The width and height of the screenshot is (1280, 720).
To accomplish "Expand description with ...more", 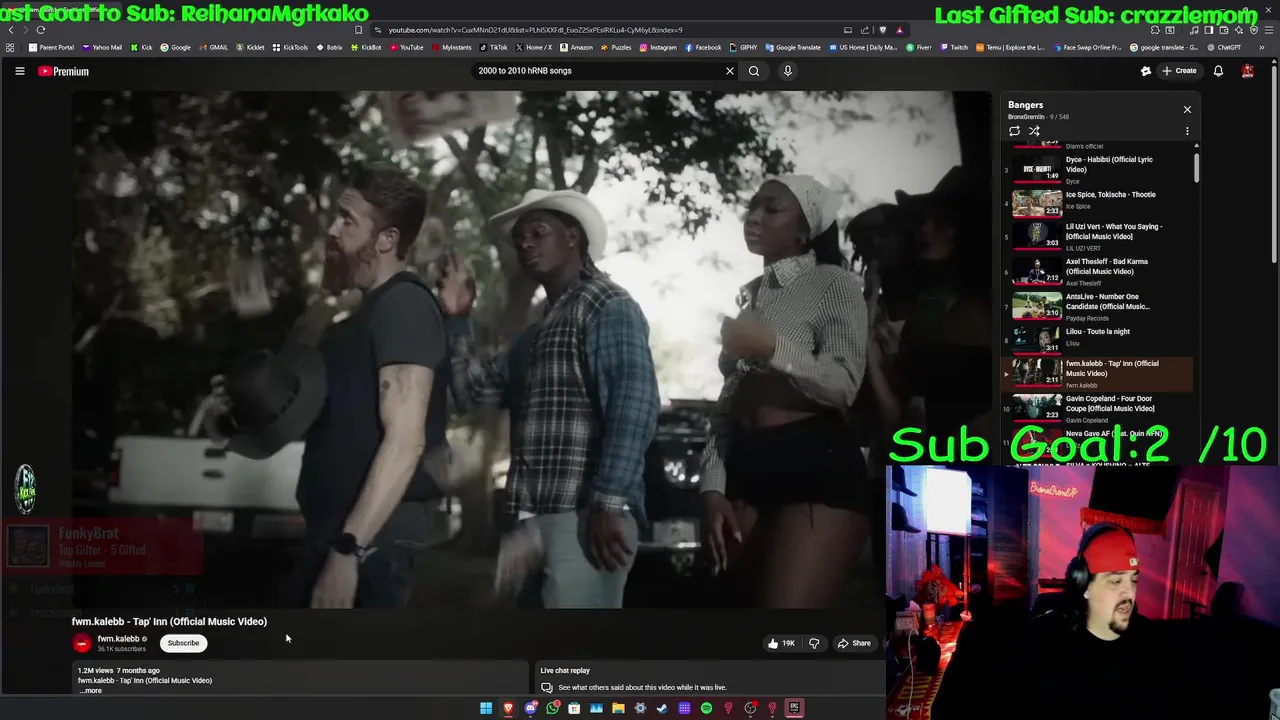I will point(91,690).
